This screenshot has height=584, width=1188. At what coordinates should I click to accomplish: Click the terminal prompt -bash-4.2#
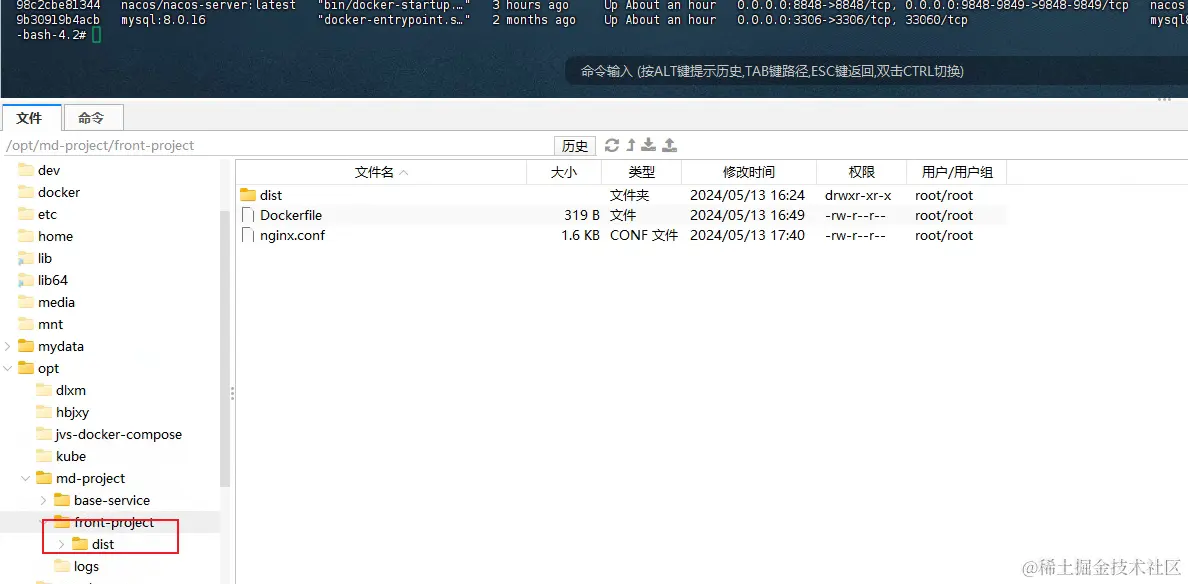[51, 35]
